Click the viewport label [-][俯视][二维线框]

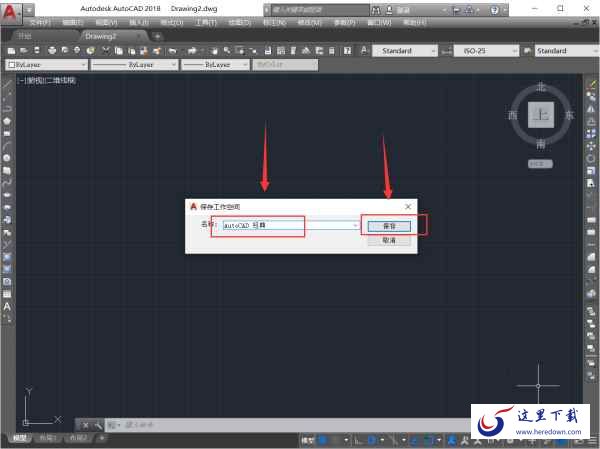48,80
